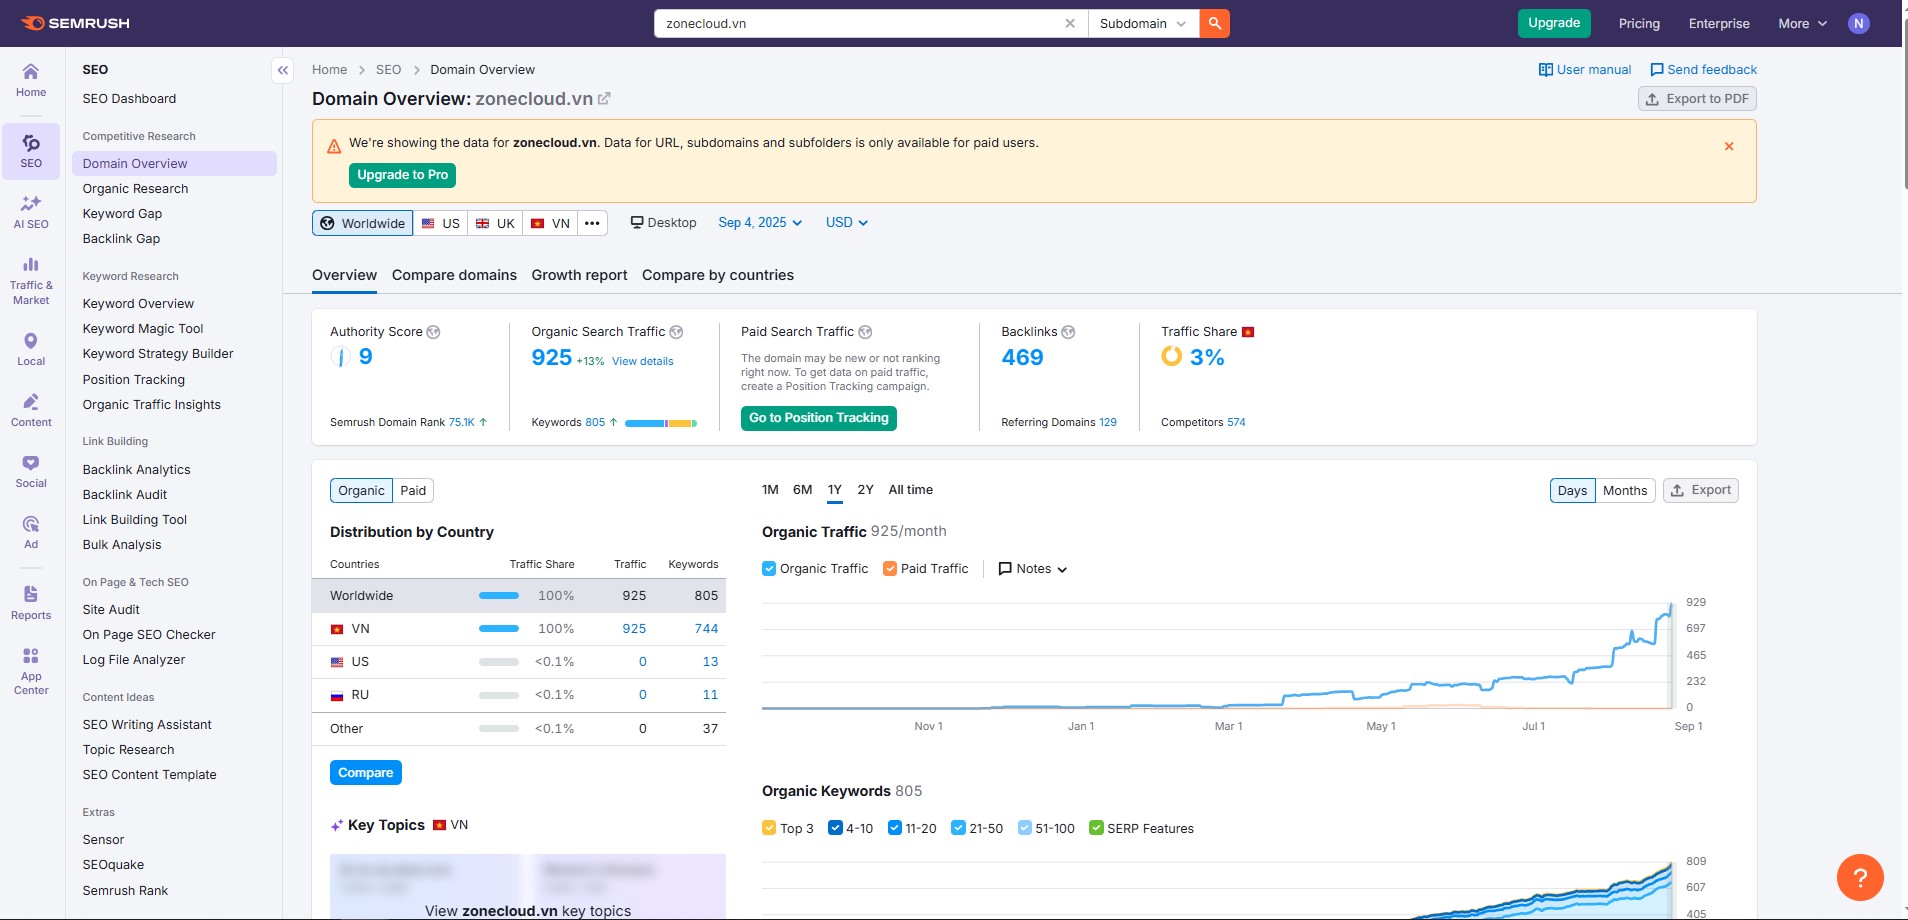Switch chart granularity to Months

point(1625,490)
